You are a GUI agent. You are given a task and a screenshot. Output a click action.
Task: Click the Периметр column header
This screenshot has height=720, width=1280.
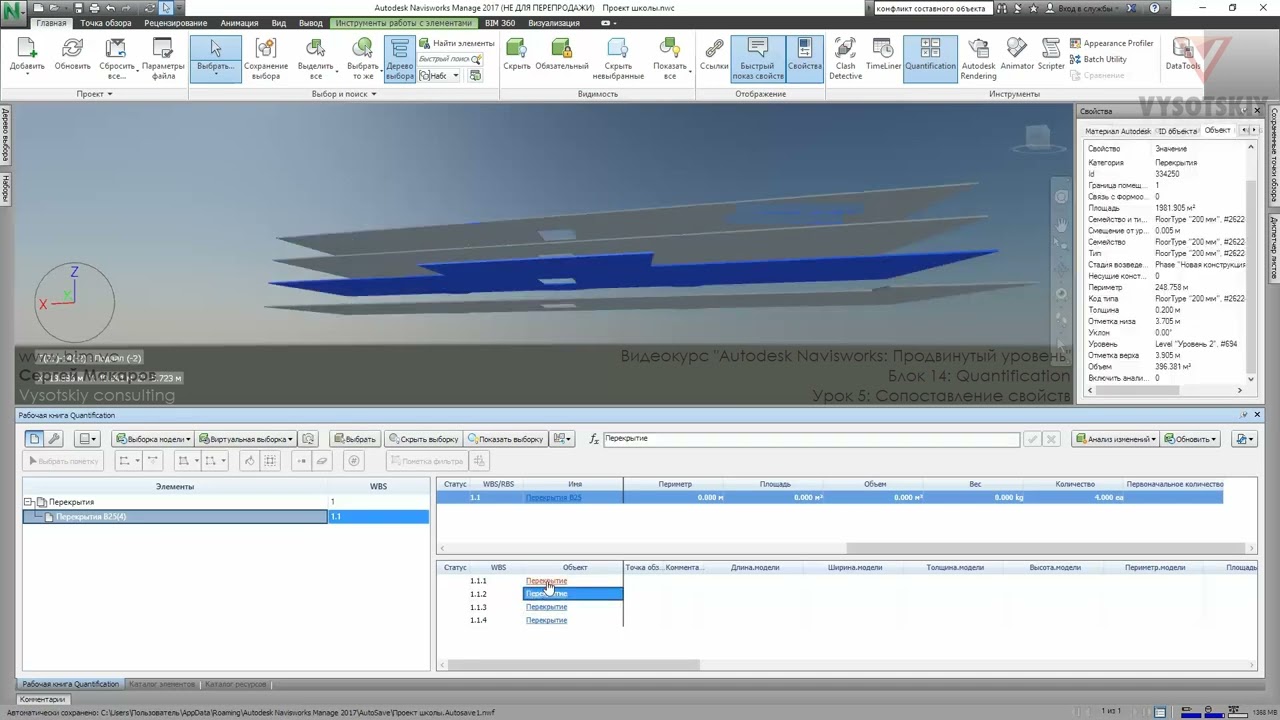[x=675, y=484]
